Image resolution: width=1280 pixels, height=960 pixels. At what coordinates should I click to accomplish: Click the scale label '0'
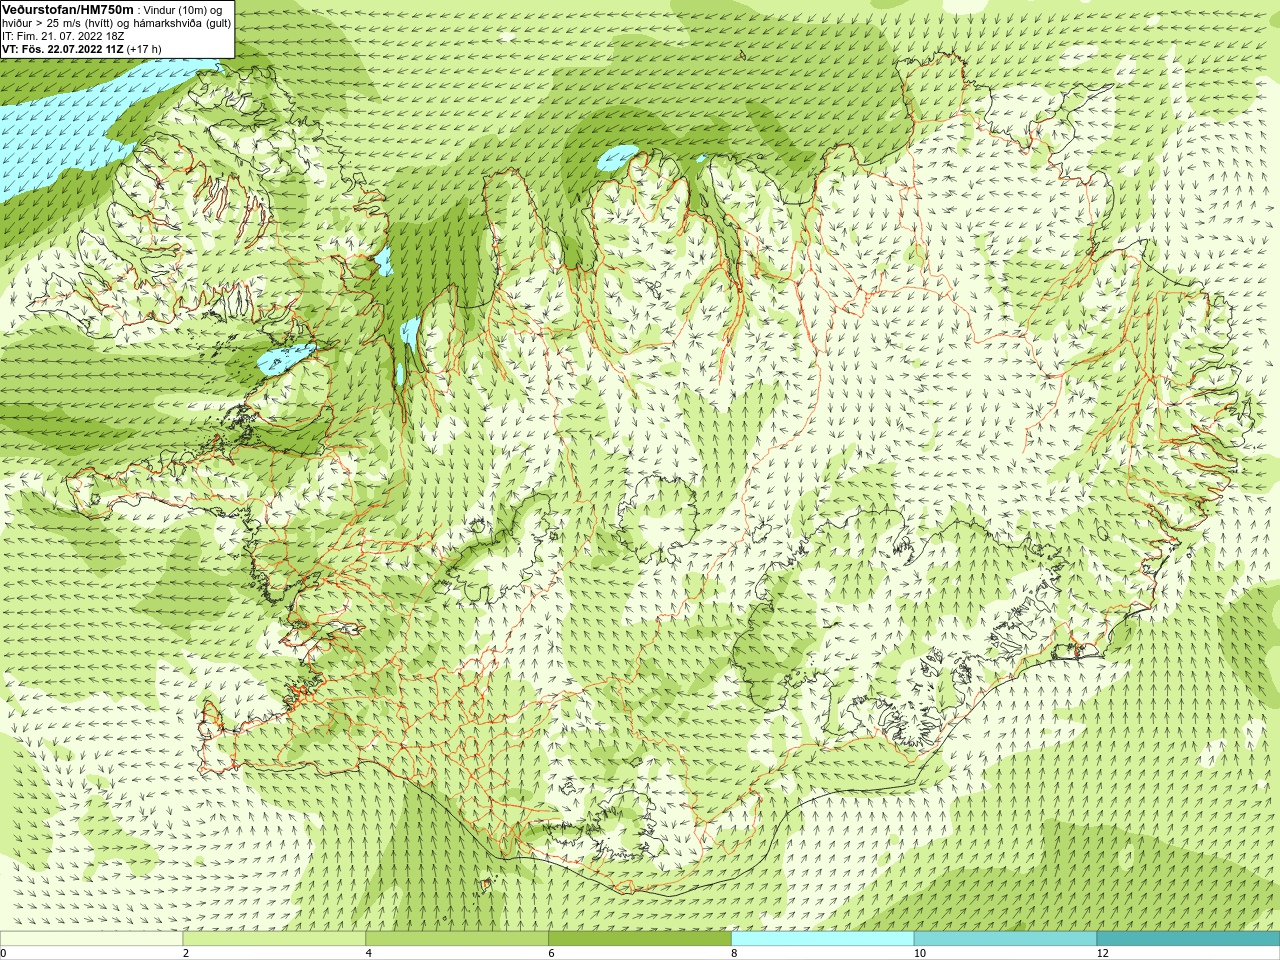pos(4,953)
